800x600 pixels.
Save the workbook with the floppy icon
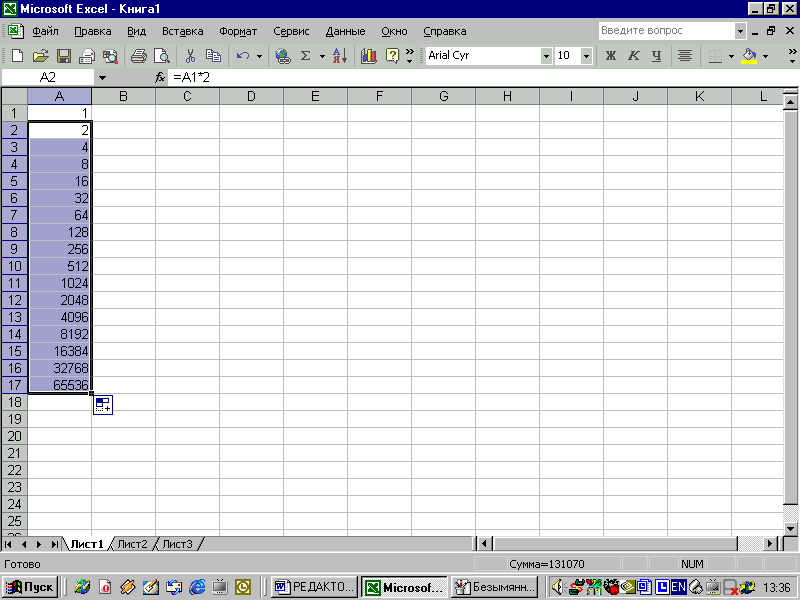(x=64, y=56)
